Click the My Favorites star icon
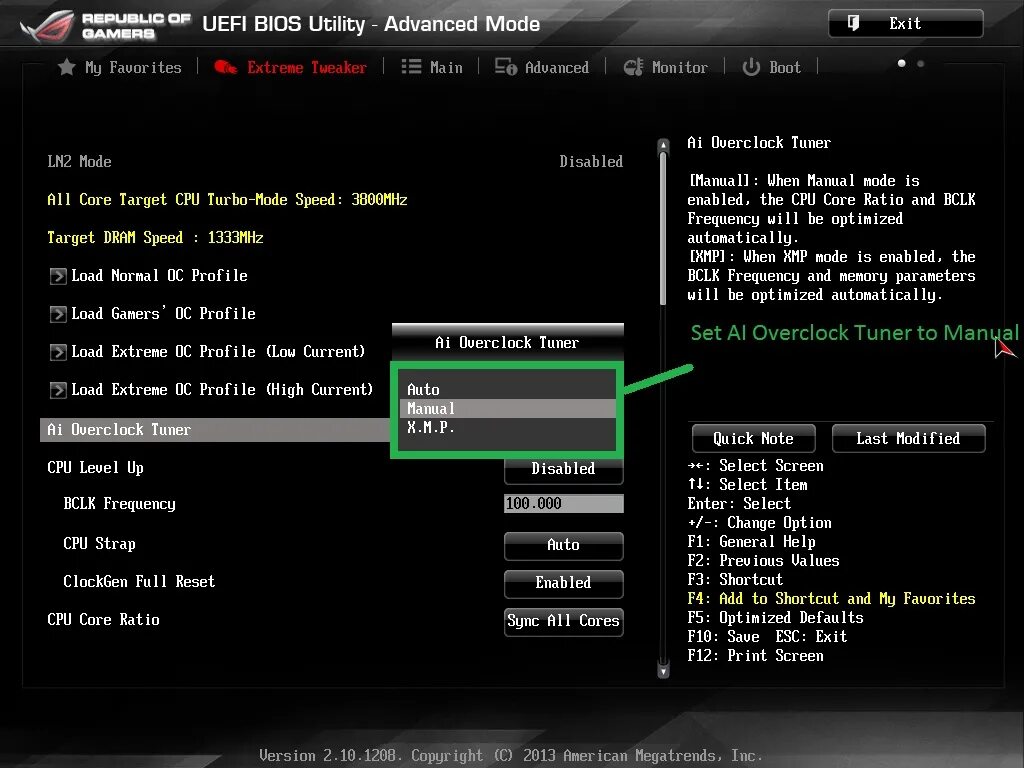This screenshot has height=768, width=1024. (x=66, y=67)
